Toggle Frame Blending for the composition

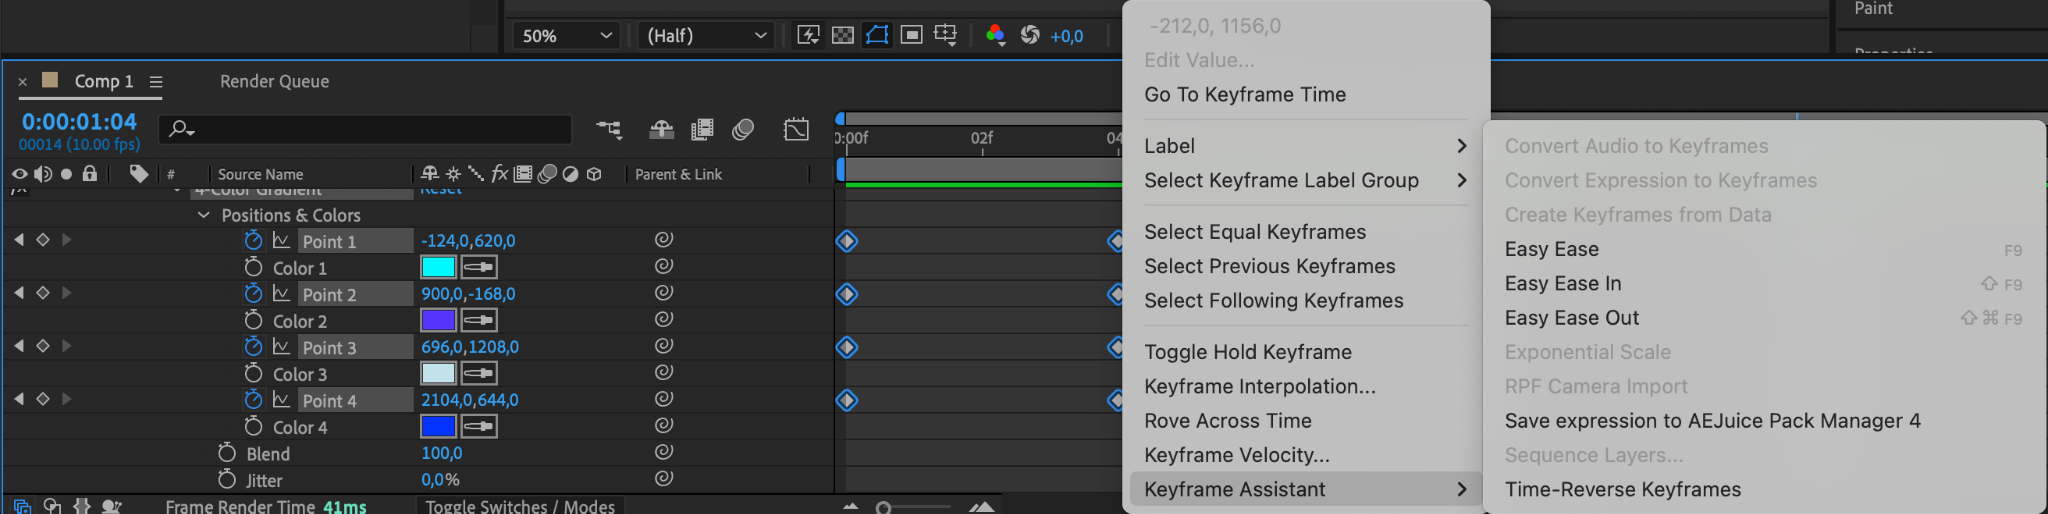coord(703,129)
